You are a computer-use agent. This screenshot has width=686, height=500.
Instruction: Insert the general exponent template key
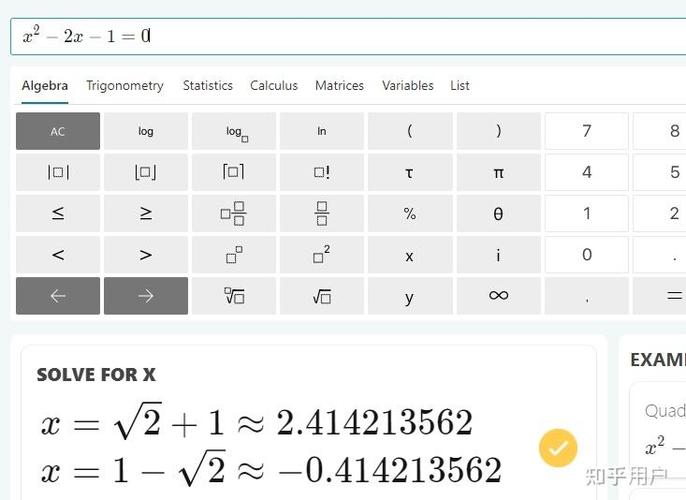[234, 255]
